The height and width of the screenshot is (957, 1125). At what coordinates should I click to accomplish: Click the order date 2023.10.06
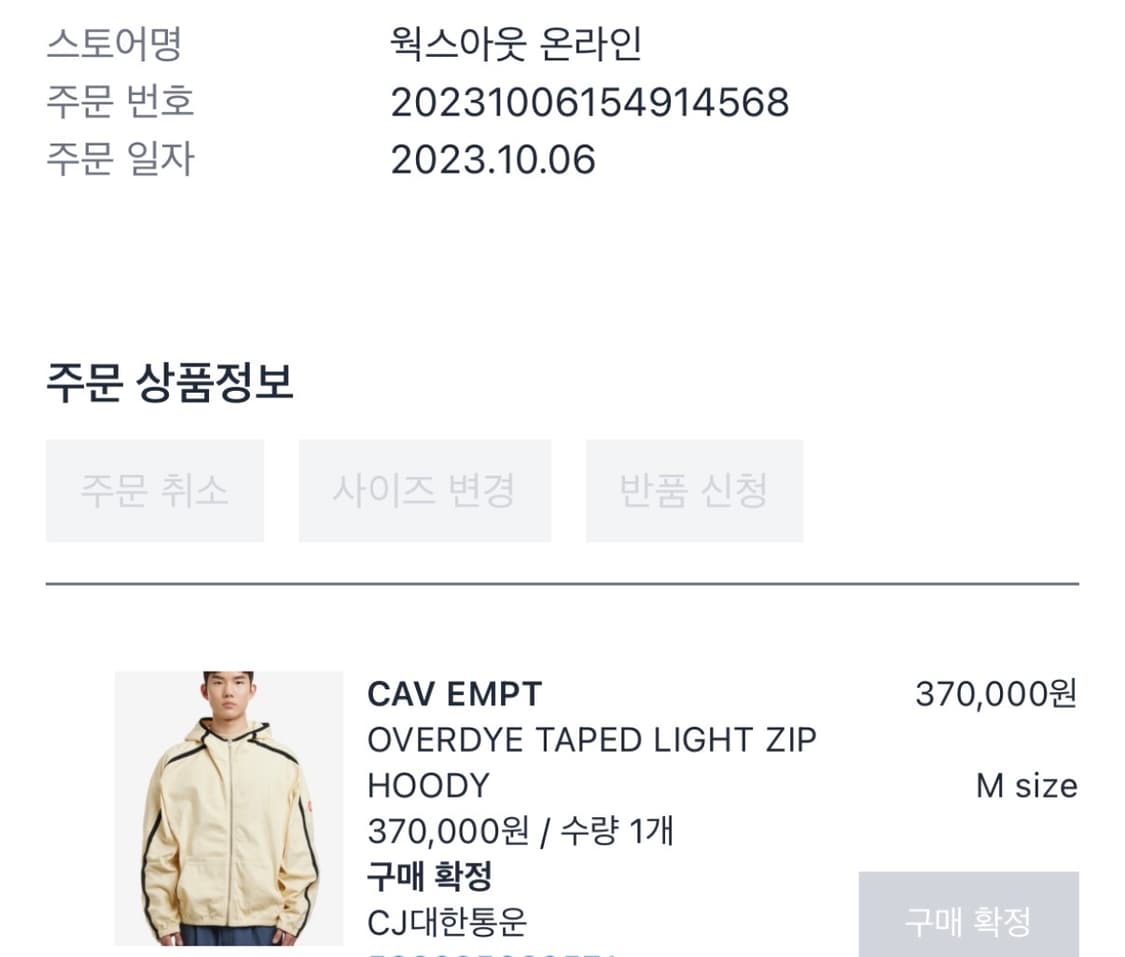(x=493, y=160)
